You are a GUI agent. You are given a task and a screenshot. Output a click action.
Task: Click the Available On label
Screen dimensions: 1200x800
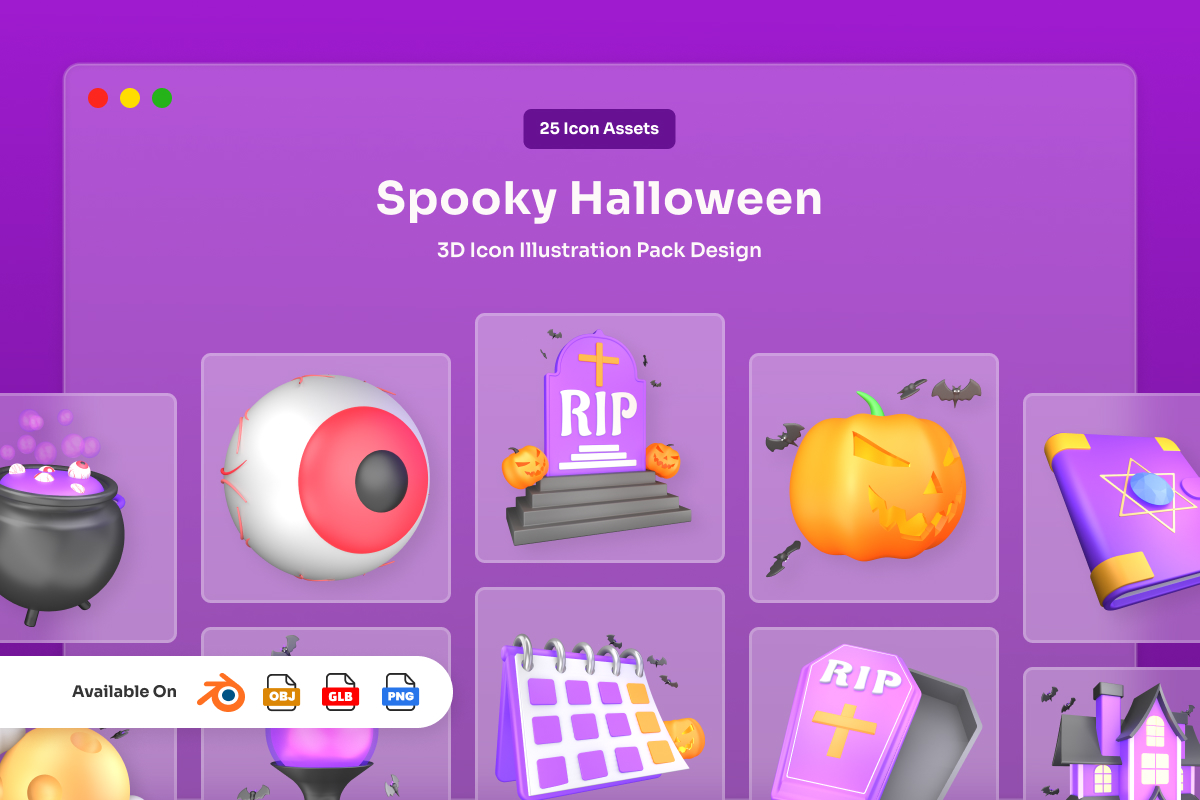[124, 692]
